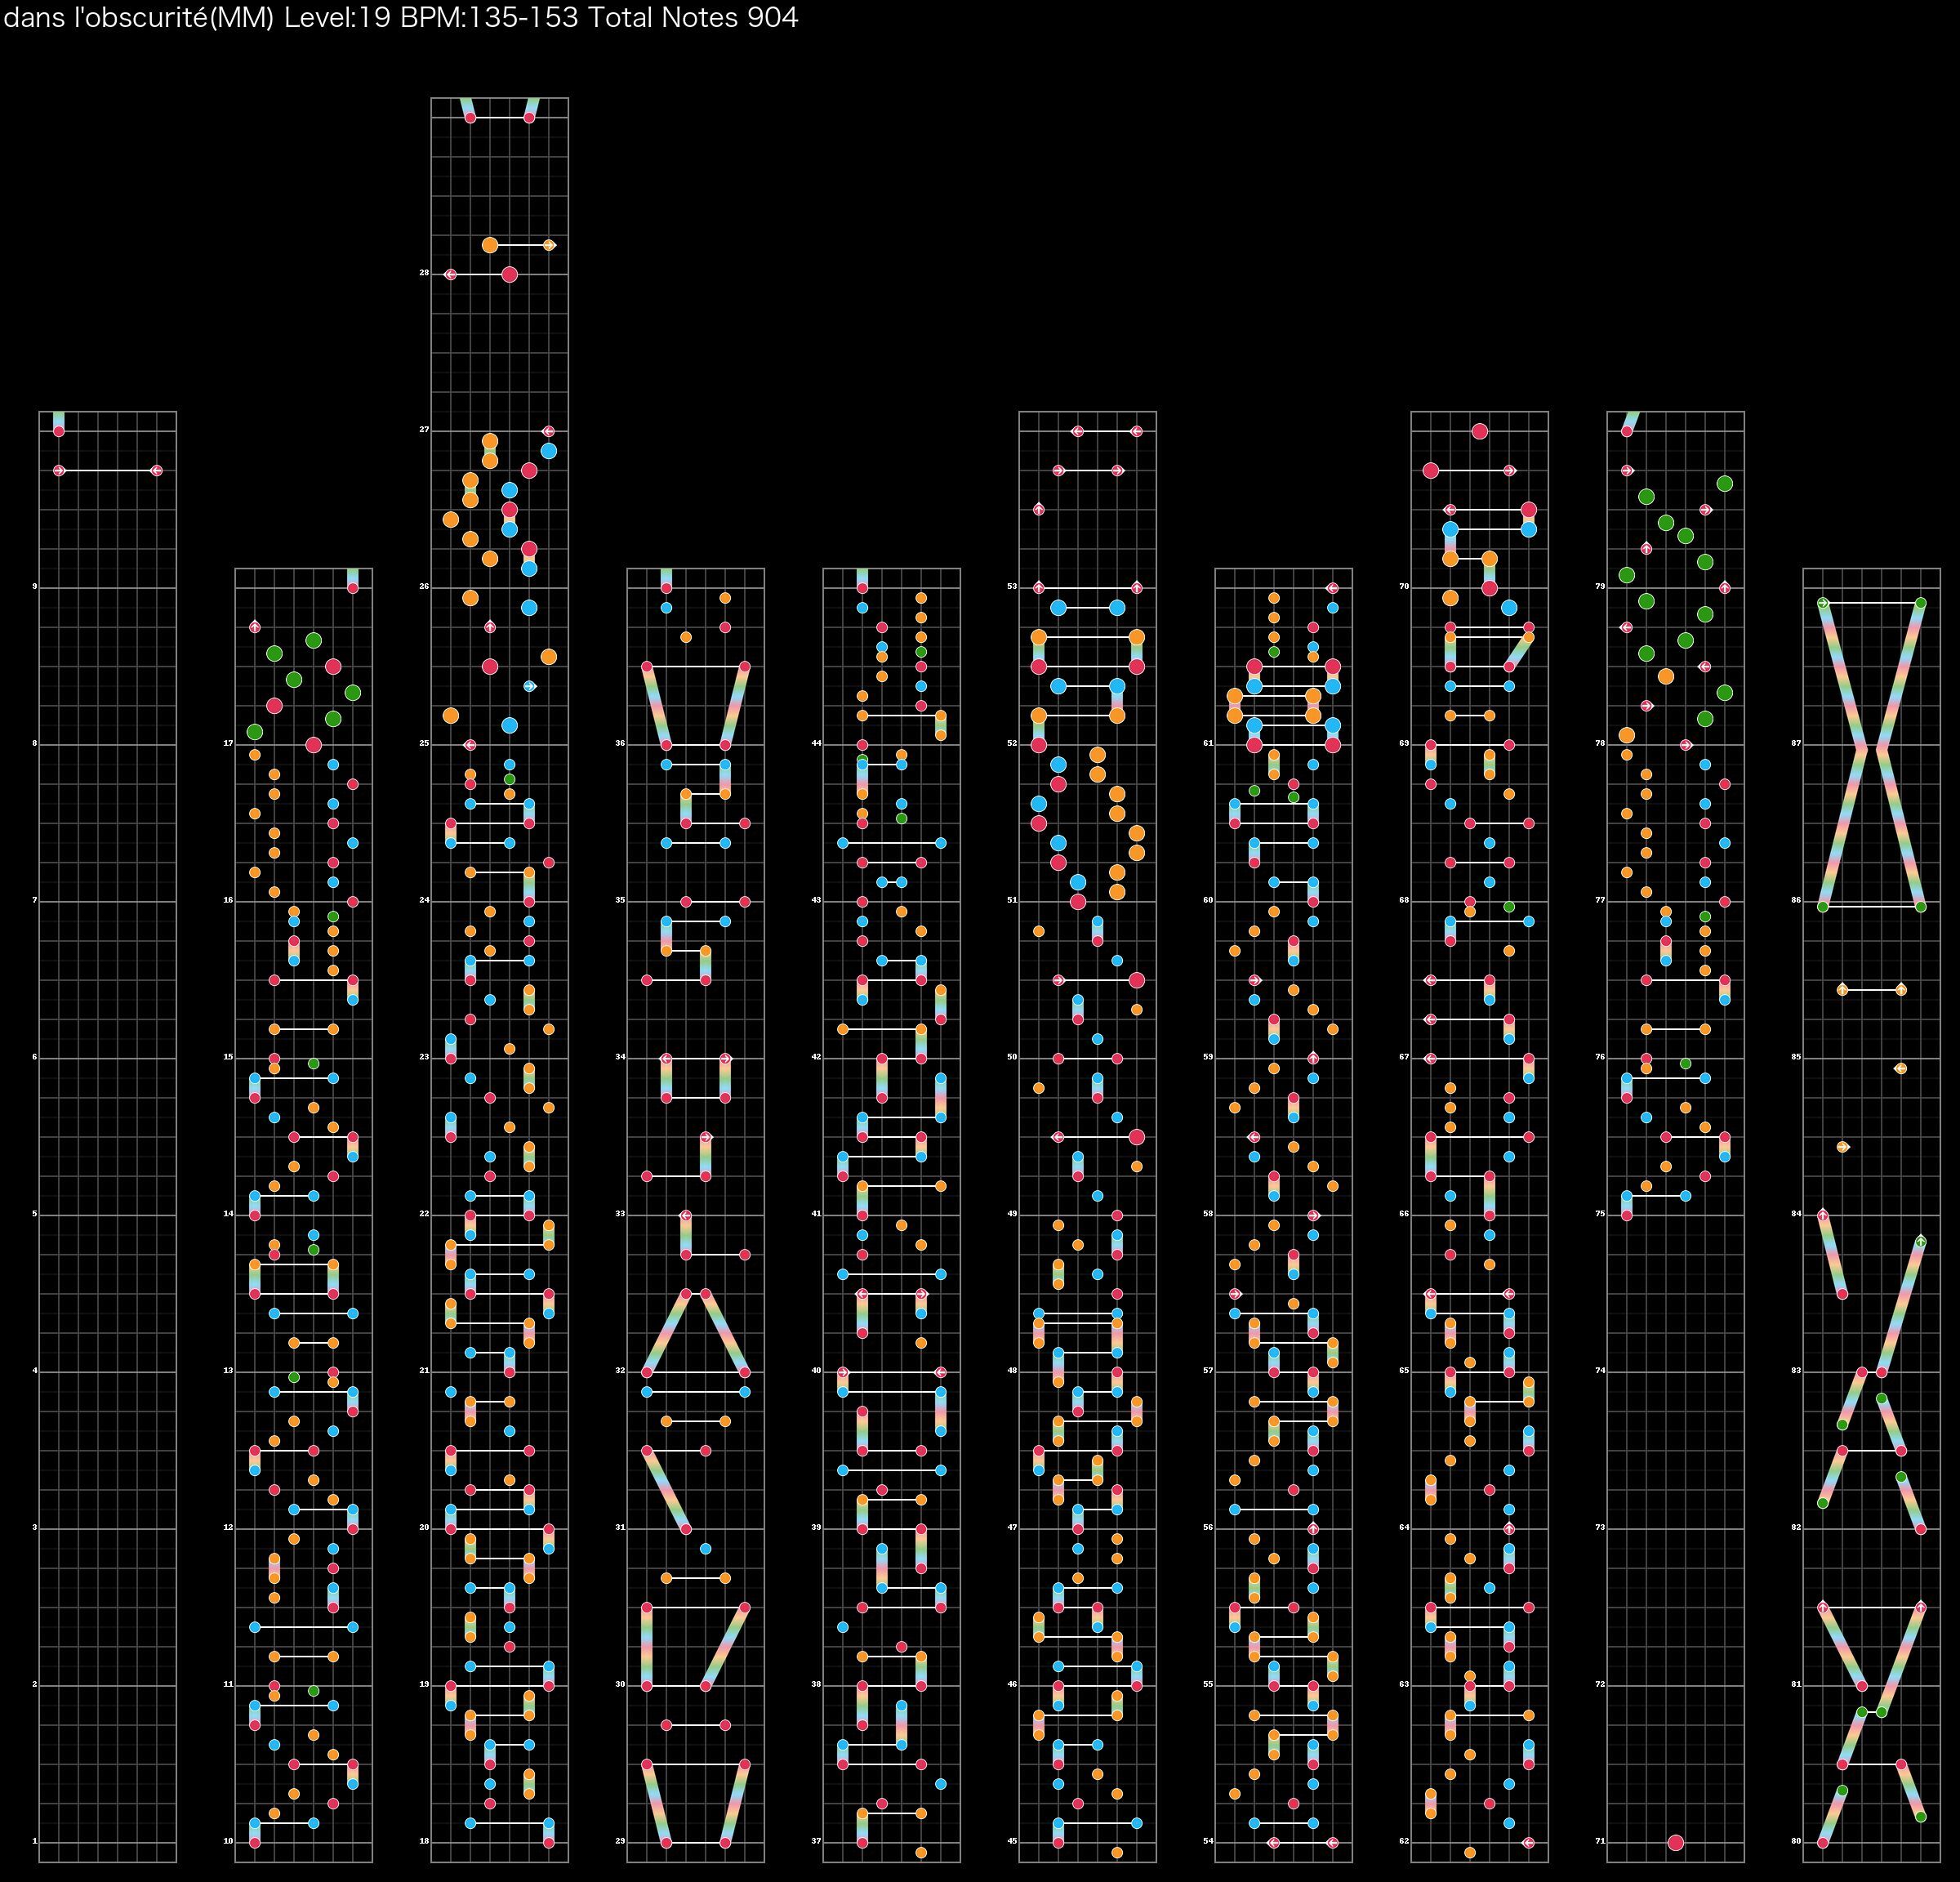Click red left-arrow flick on measure 28 line
Viewport: 1960px width, 1882px height.
pos(450,274)
